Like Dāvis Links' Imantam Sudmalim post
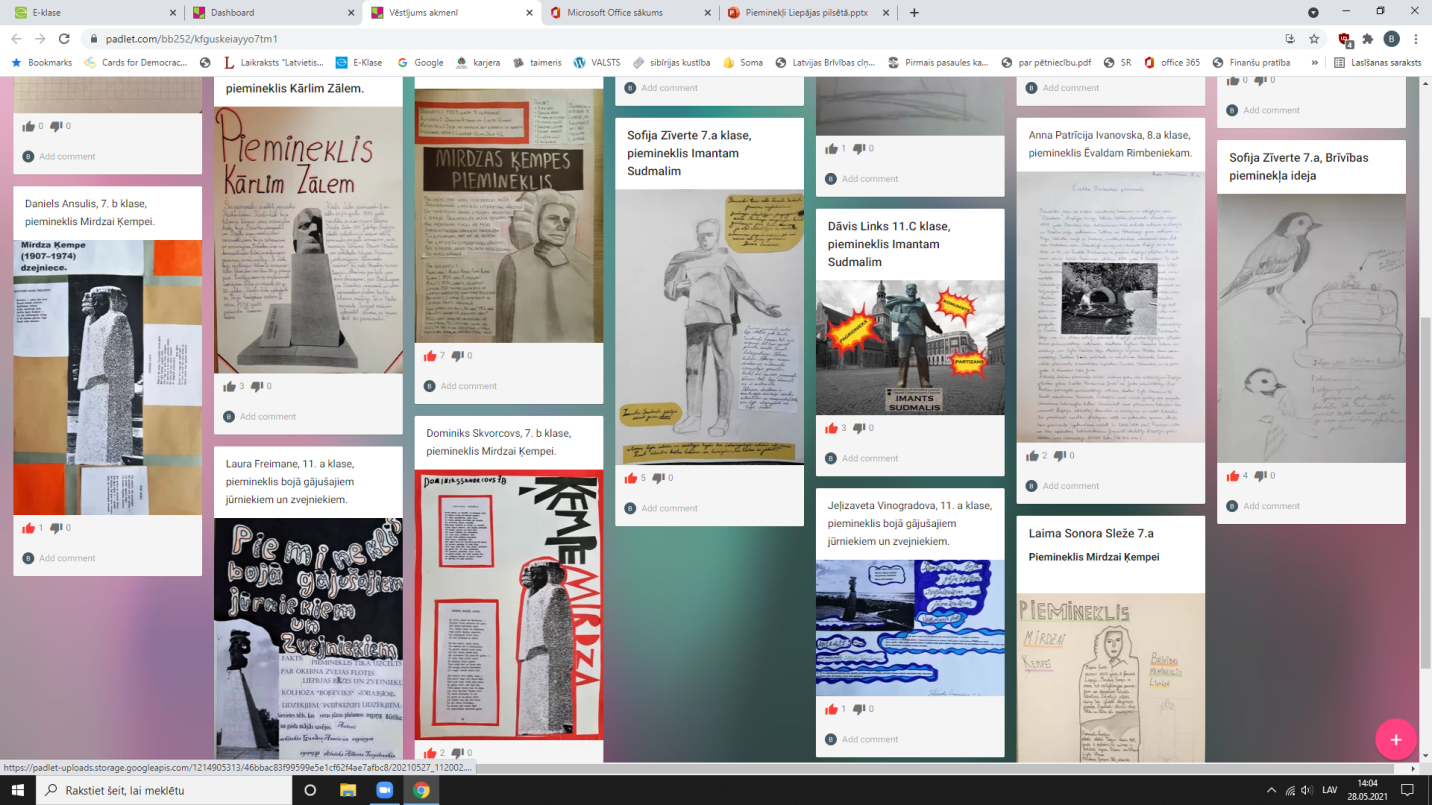 [x=831, y=428]
